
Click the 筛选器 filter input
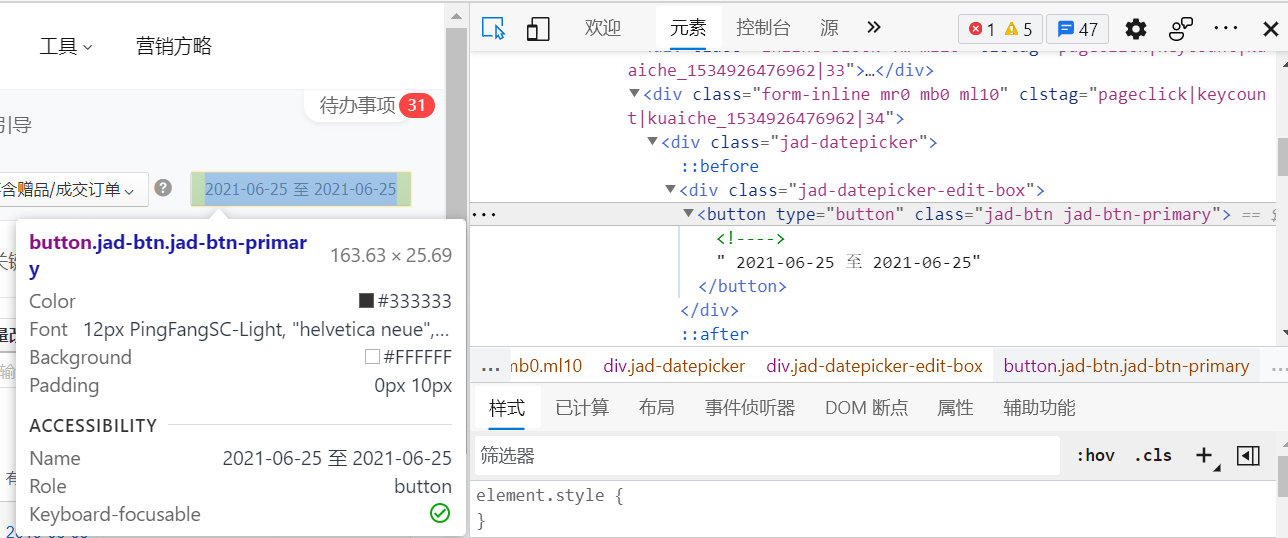(x=767, y=456)
